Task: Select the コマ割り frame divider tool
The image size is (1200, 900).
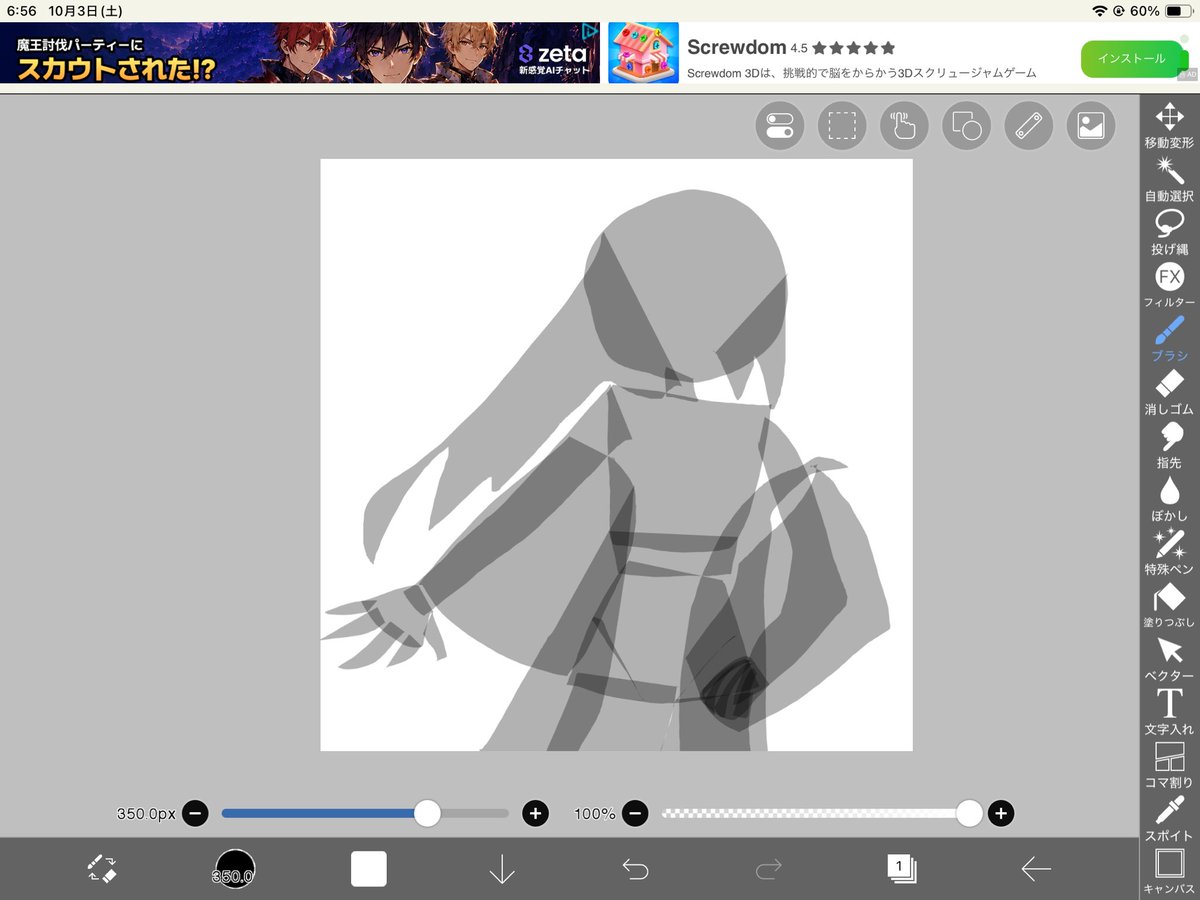Action: (1169, 766)
